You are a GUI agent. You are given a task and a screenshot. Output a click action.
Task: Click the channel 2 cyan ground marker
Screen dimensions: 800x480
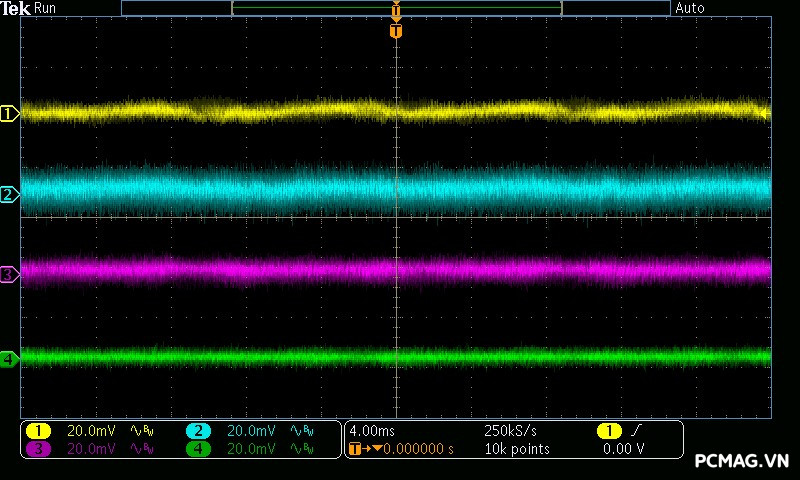point(9,194)
